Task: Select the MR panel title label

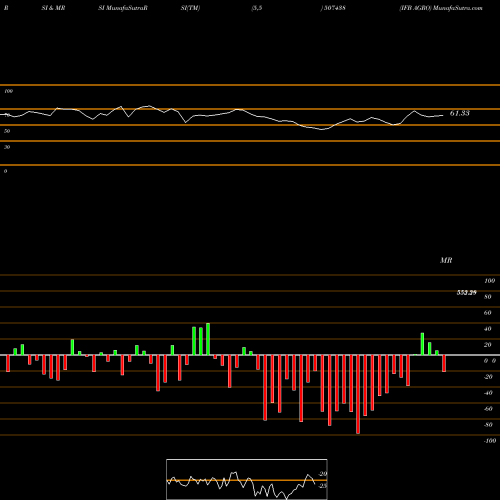Action: (446, 260)
